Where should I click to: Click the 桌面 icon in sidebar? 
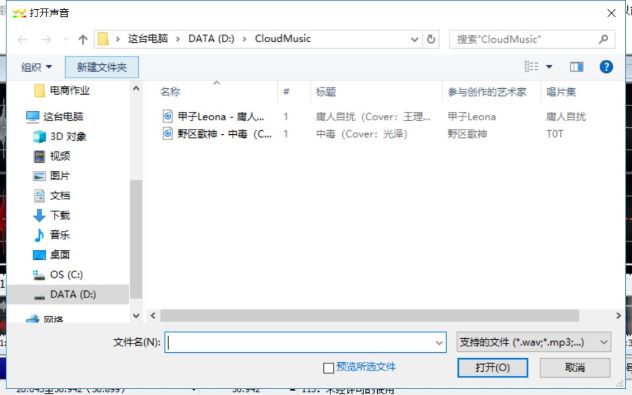(x=39, y=255)
